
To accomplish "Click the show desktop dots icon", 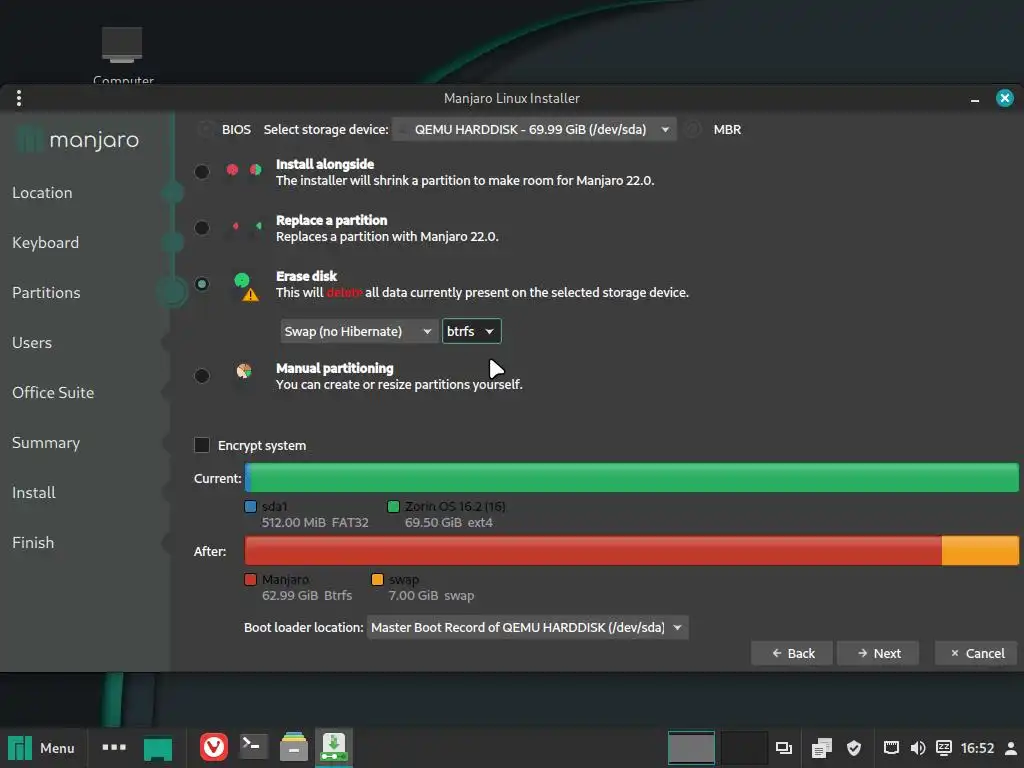I will (114, 747).
